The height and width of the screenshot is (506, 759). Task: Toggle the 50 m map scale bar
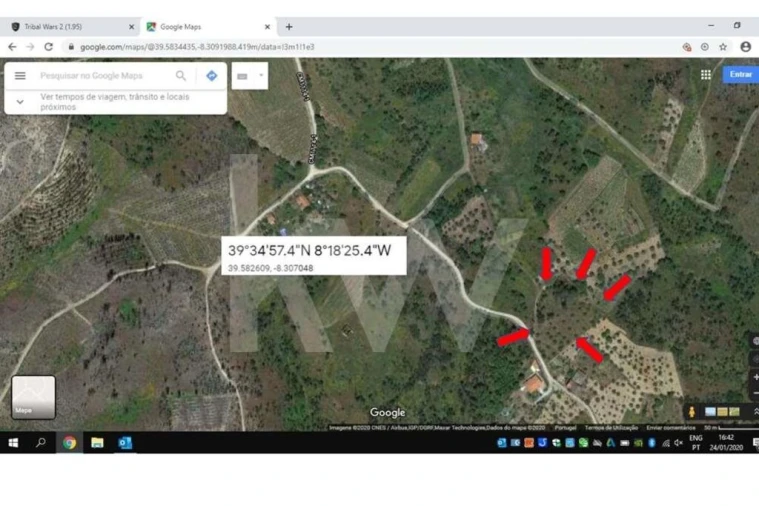pos(731,428)
